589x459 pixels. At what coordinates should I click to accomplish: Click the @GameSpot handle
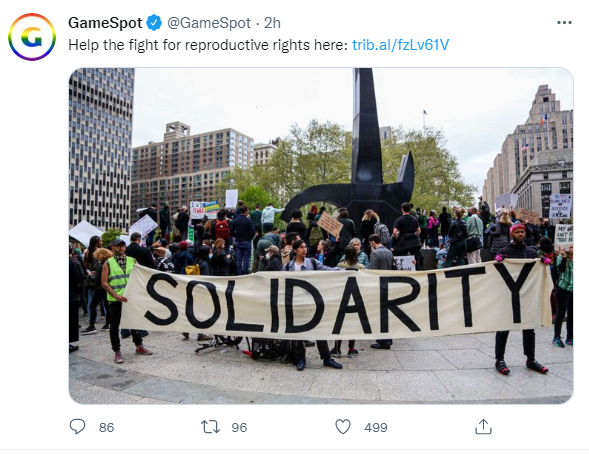point(209,23)
